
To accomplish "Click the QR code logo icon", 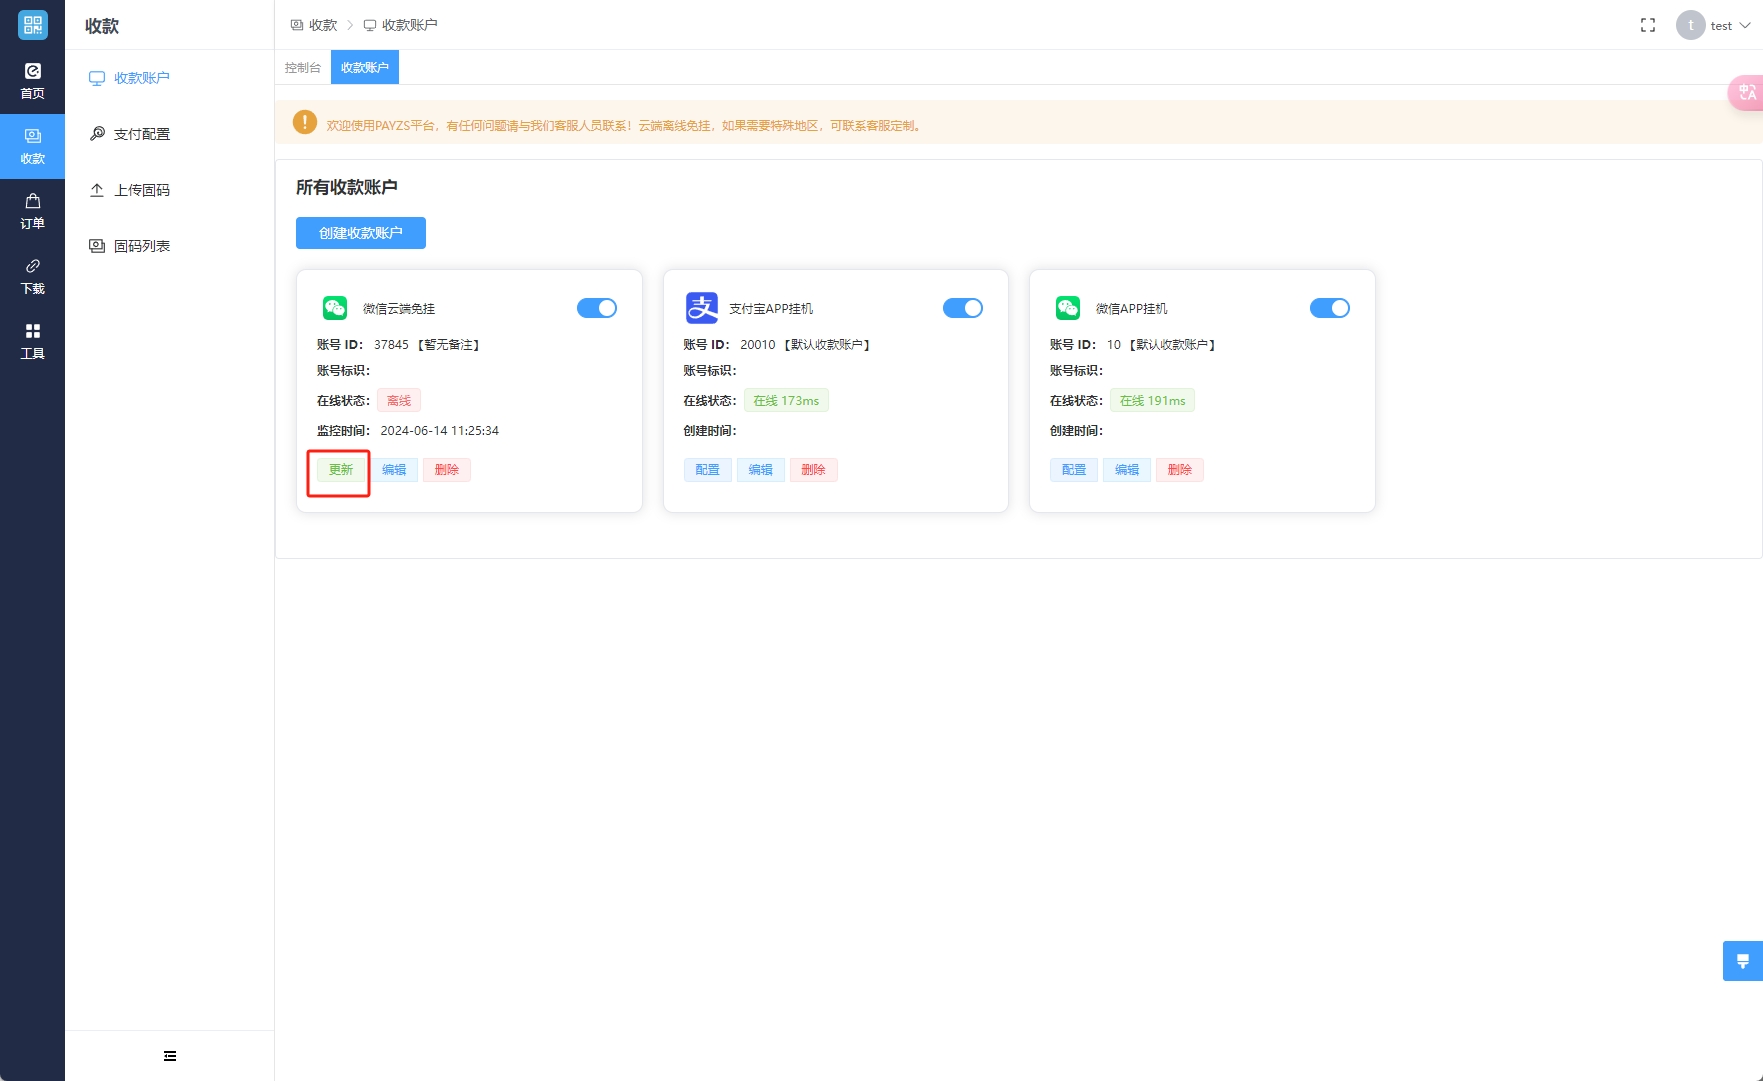I will point(32,25).
